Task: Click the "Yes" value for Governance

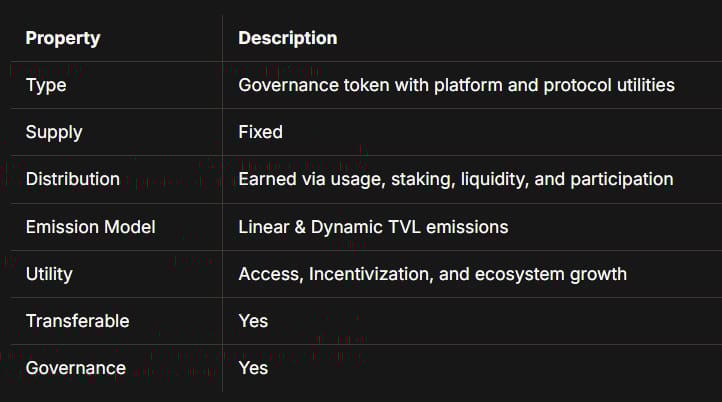Action: (x=253, y=368)
